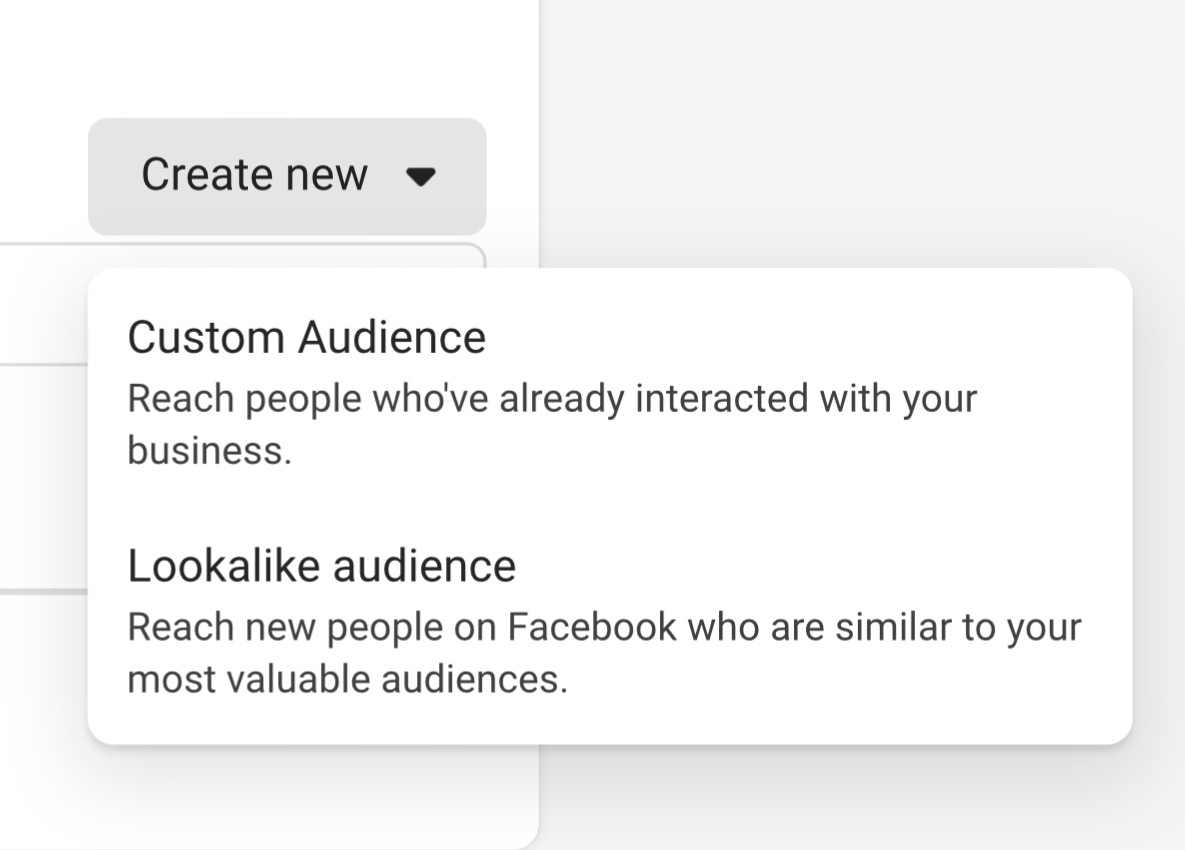Click the Create new button label
Viewport: 1185px width, 850px height.
(256, 174)
